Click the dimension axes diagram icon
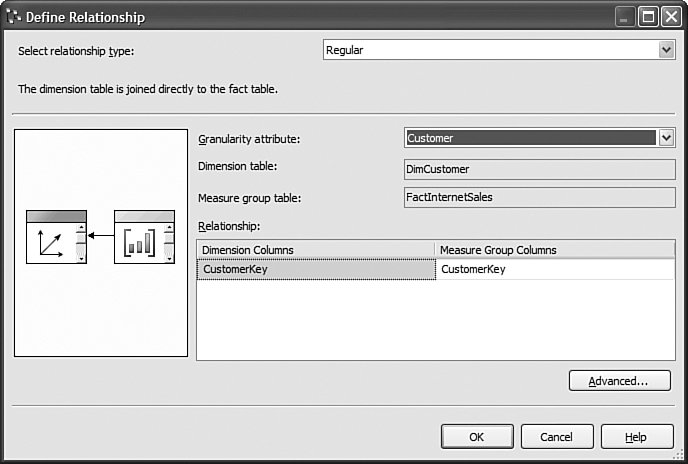 (x=50, y=243)
